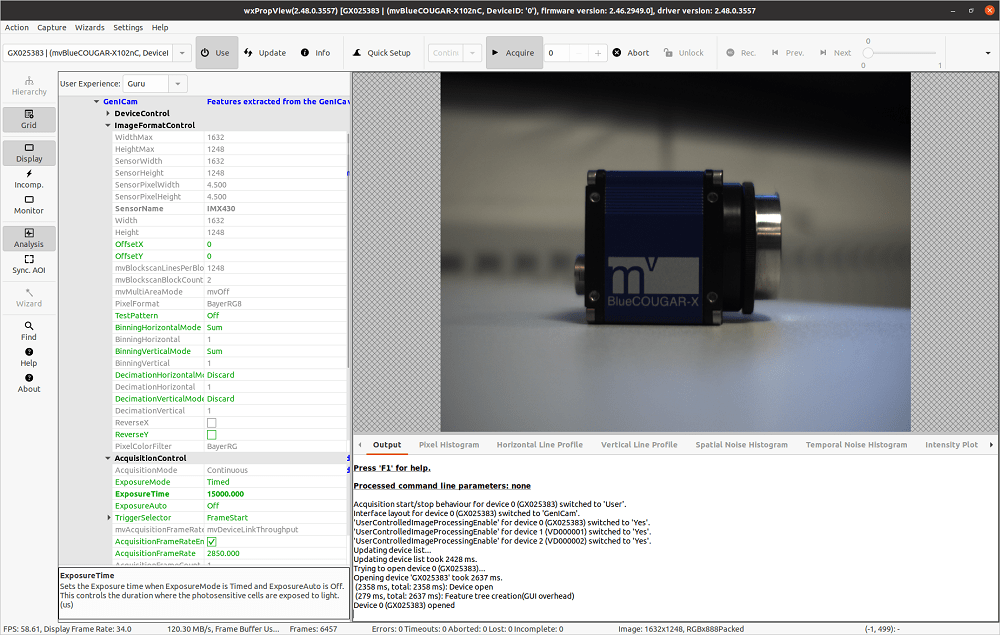
Task: Open the Incomp. features panel
Action: (x=29, y=179)
